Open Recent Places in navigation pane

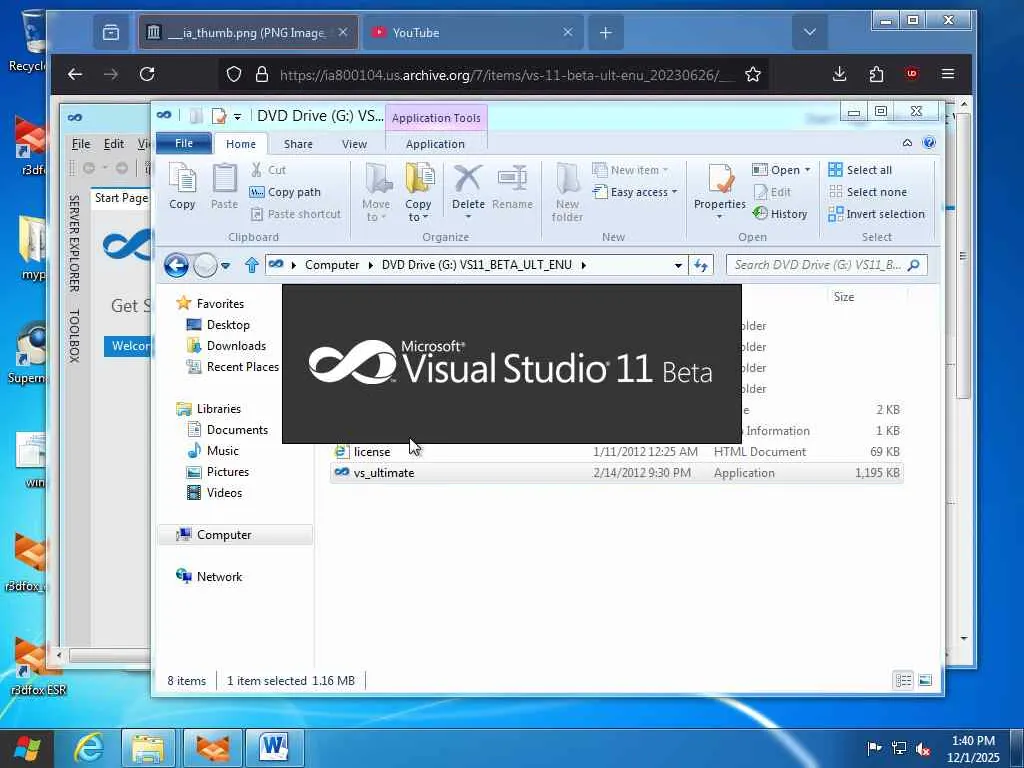[232, 367]
